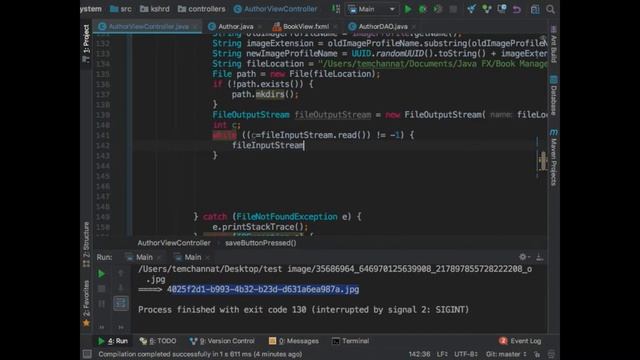640x360 pixels.
Task: Open the 0: Messages tool window
Action: coord(293,341)
